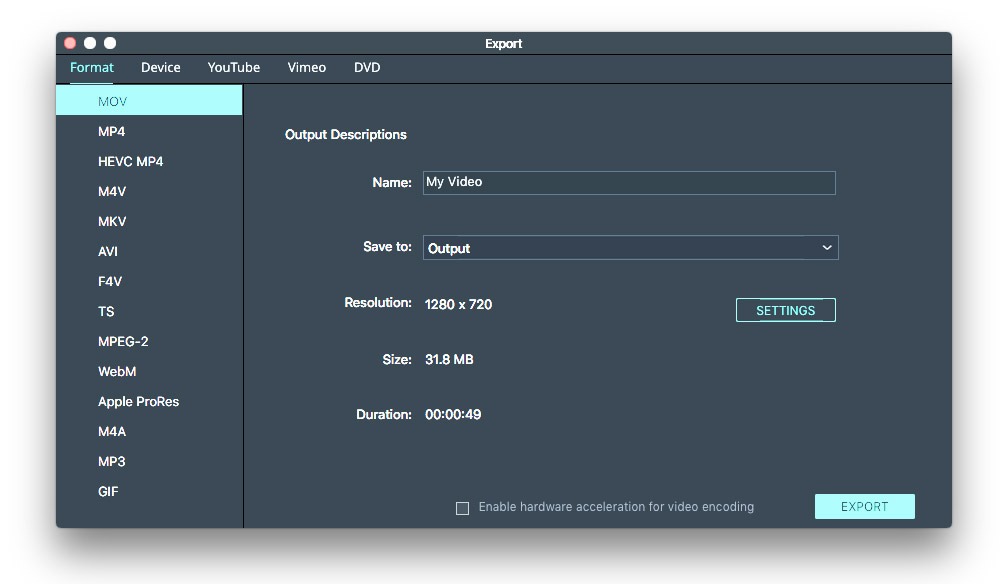The height and width of the screenshot is (584, 1008).
Task: Click the EXPORT button
Action: tap(865, 506)
